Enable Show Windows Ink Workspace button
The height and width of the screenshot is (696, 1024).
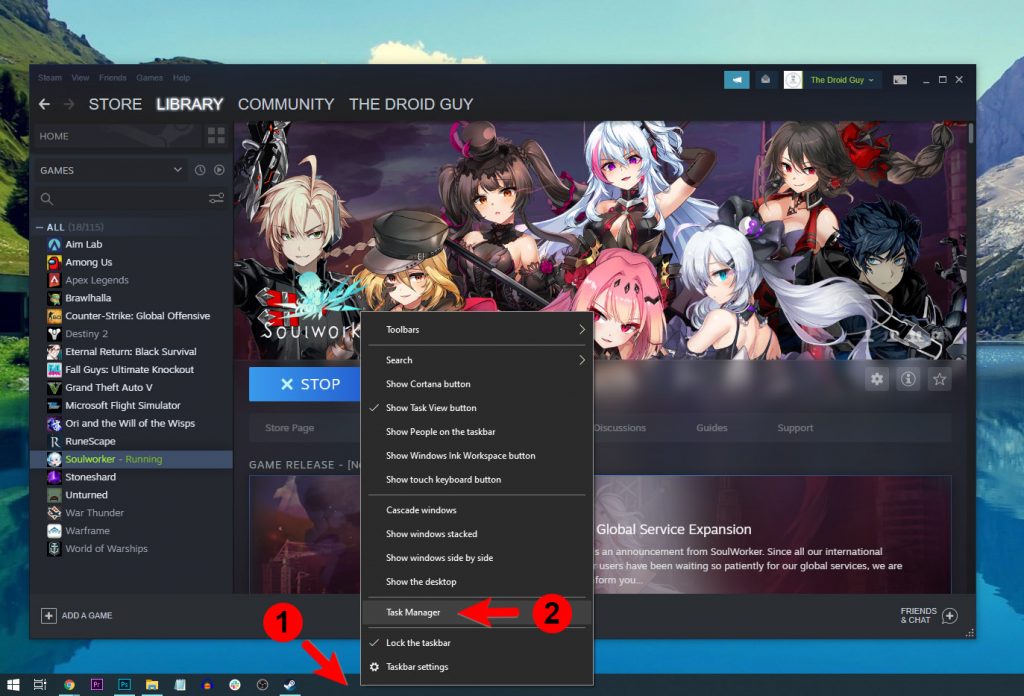coord(477,456)
